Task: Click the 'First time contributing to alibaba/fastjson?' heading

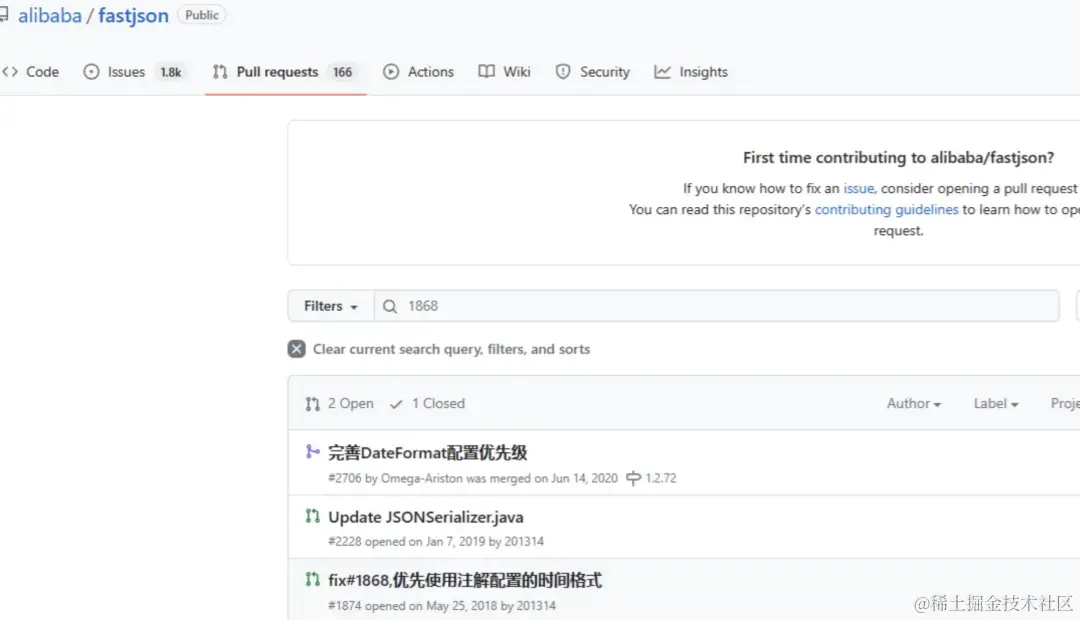Action: coord(898,158)
